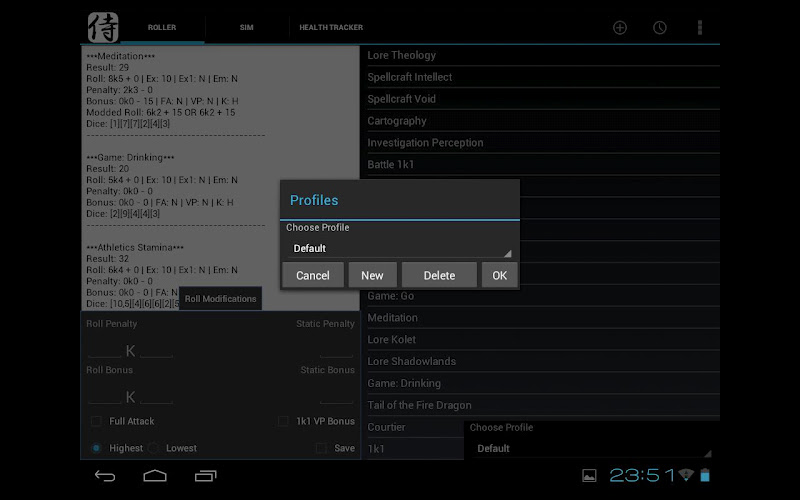Viewport: 800px width, 500px height.
Task: Select Spellcraft Void in the roll list
Action: pos(543,99)
